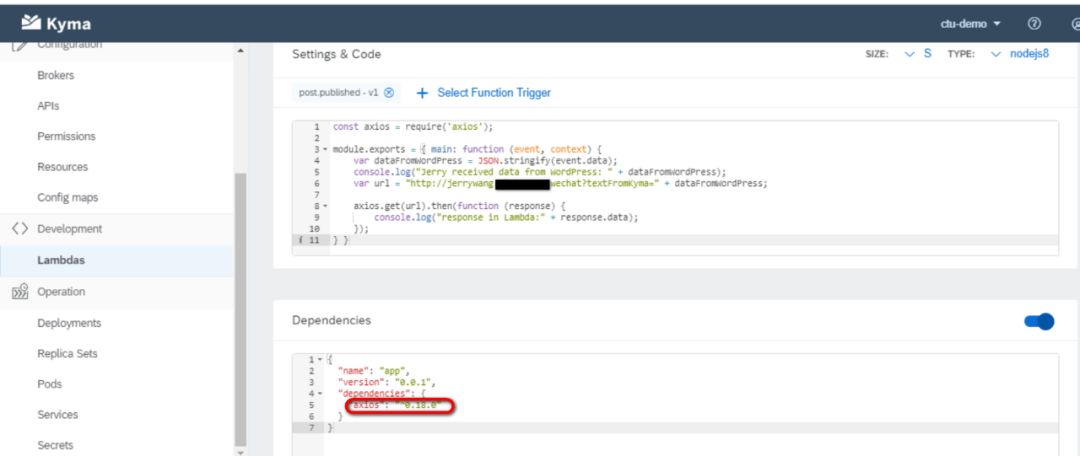Click the Operation section icon
1080x456 pixels.
click(19, 292)
